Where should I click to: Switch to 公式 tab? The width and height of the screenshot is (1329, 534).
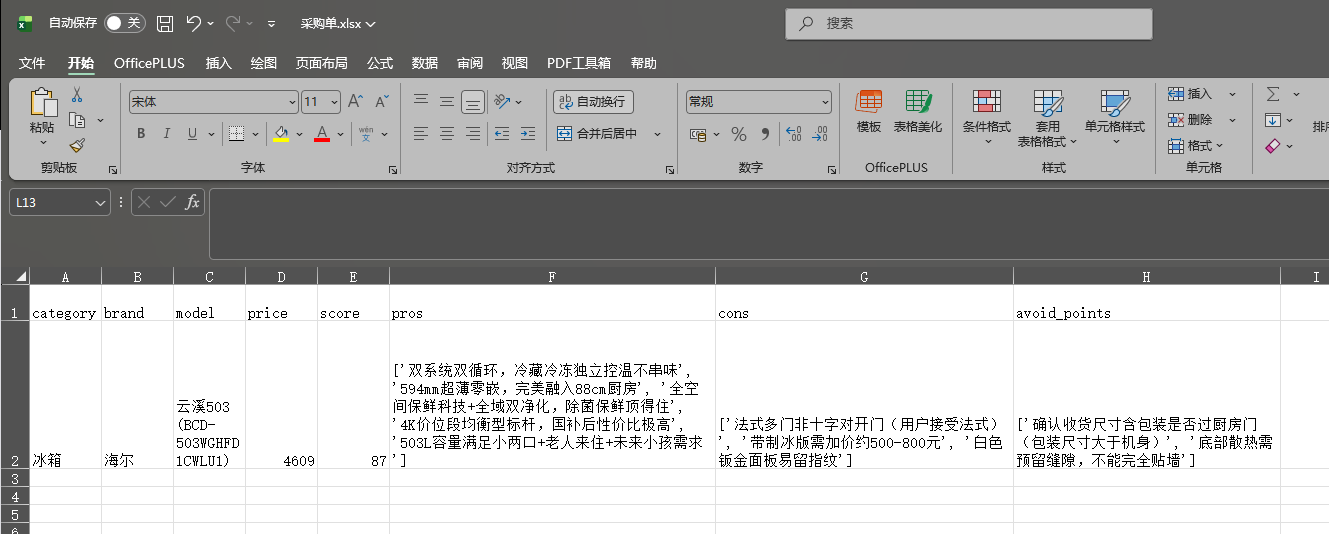click(380, 63)
